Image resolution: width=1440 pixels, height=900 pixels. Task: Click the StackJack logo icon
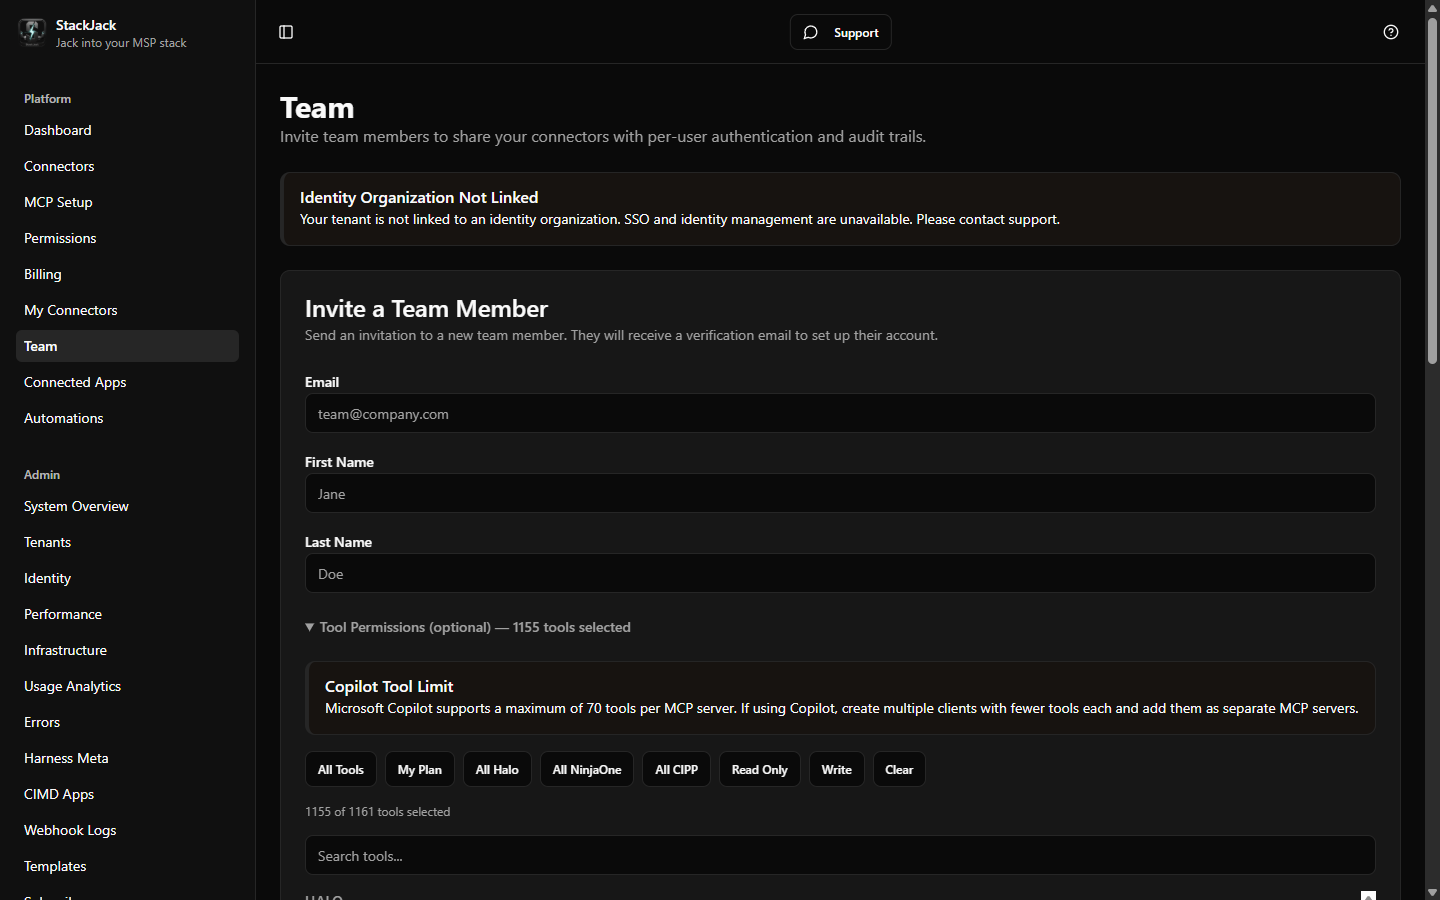(32, 32)
